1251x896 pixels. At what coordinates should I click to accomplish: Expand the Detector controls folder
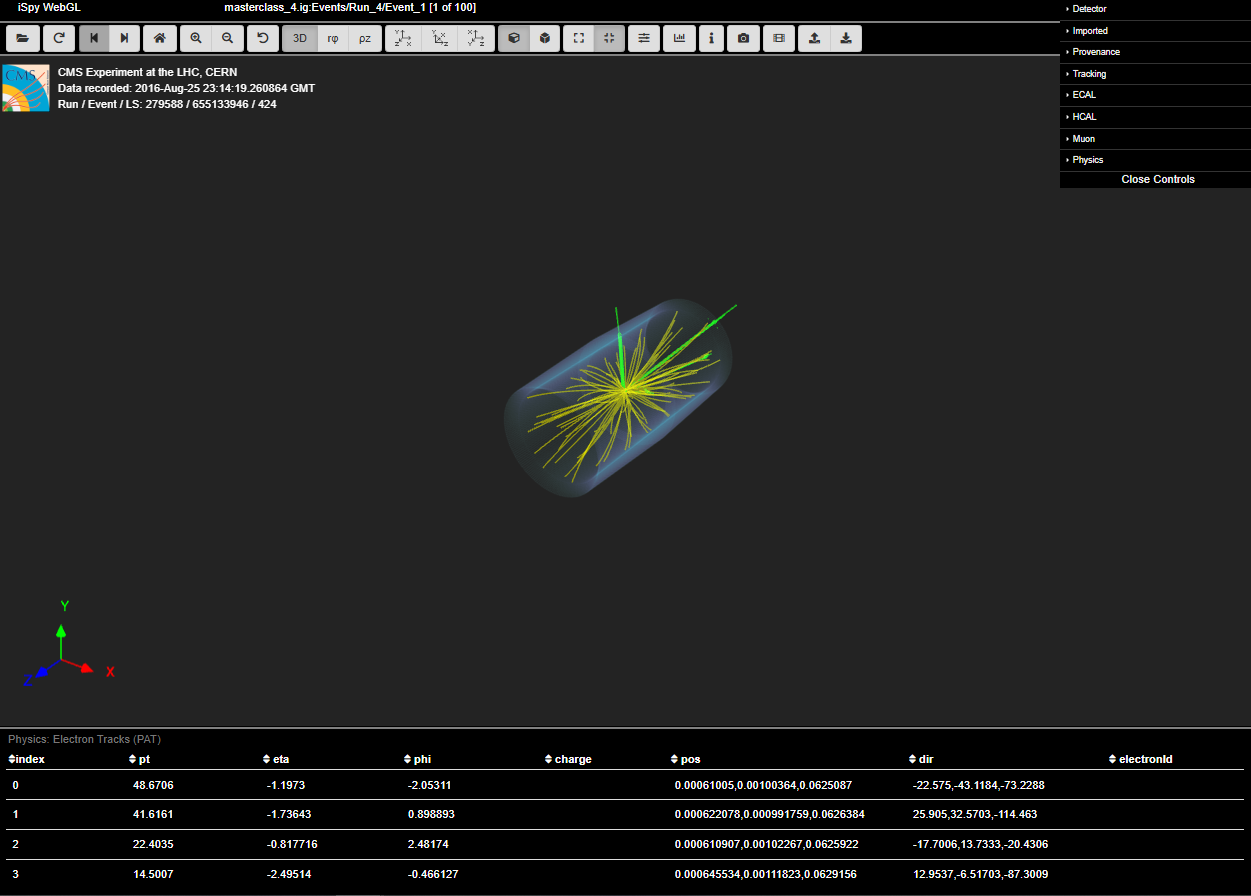coord(1089,9)
